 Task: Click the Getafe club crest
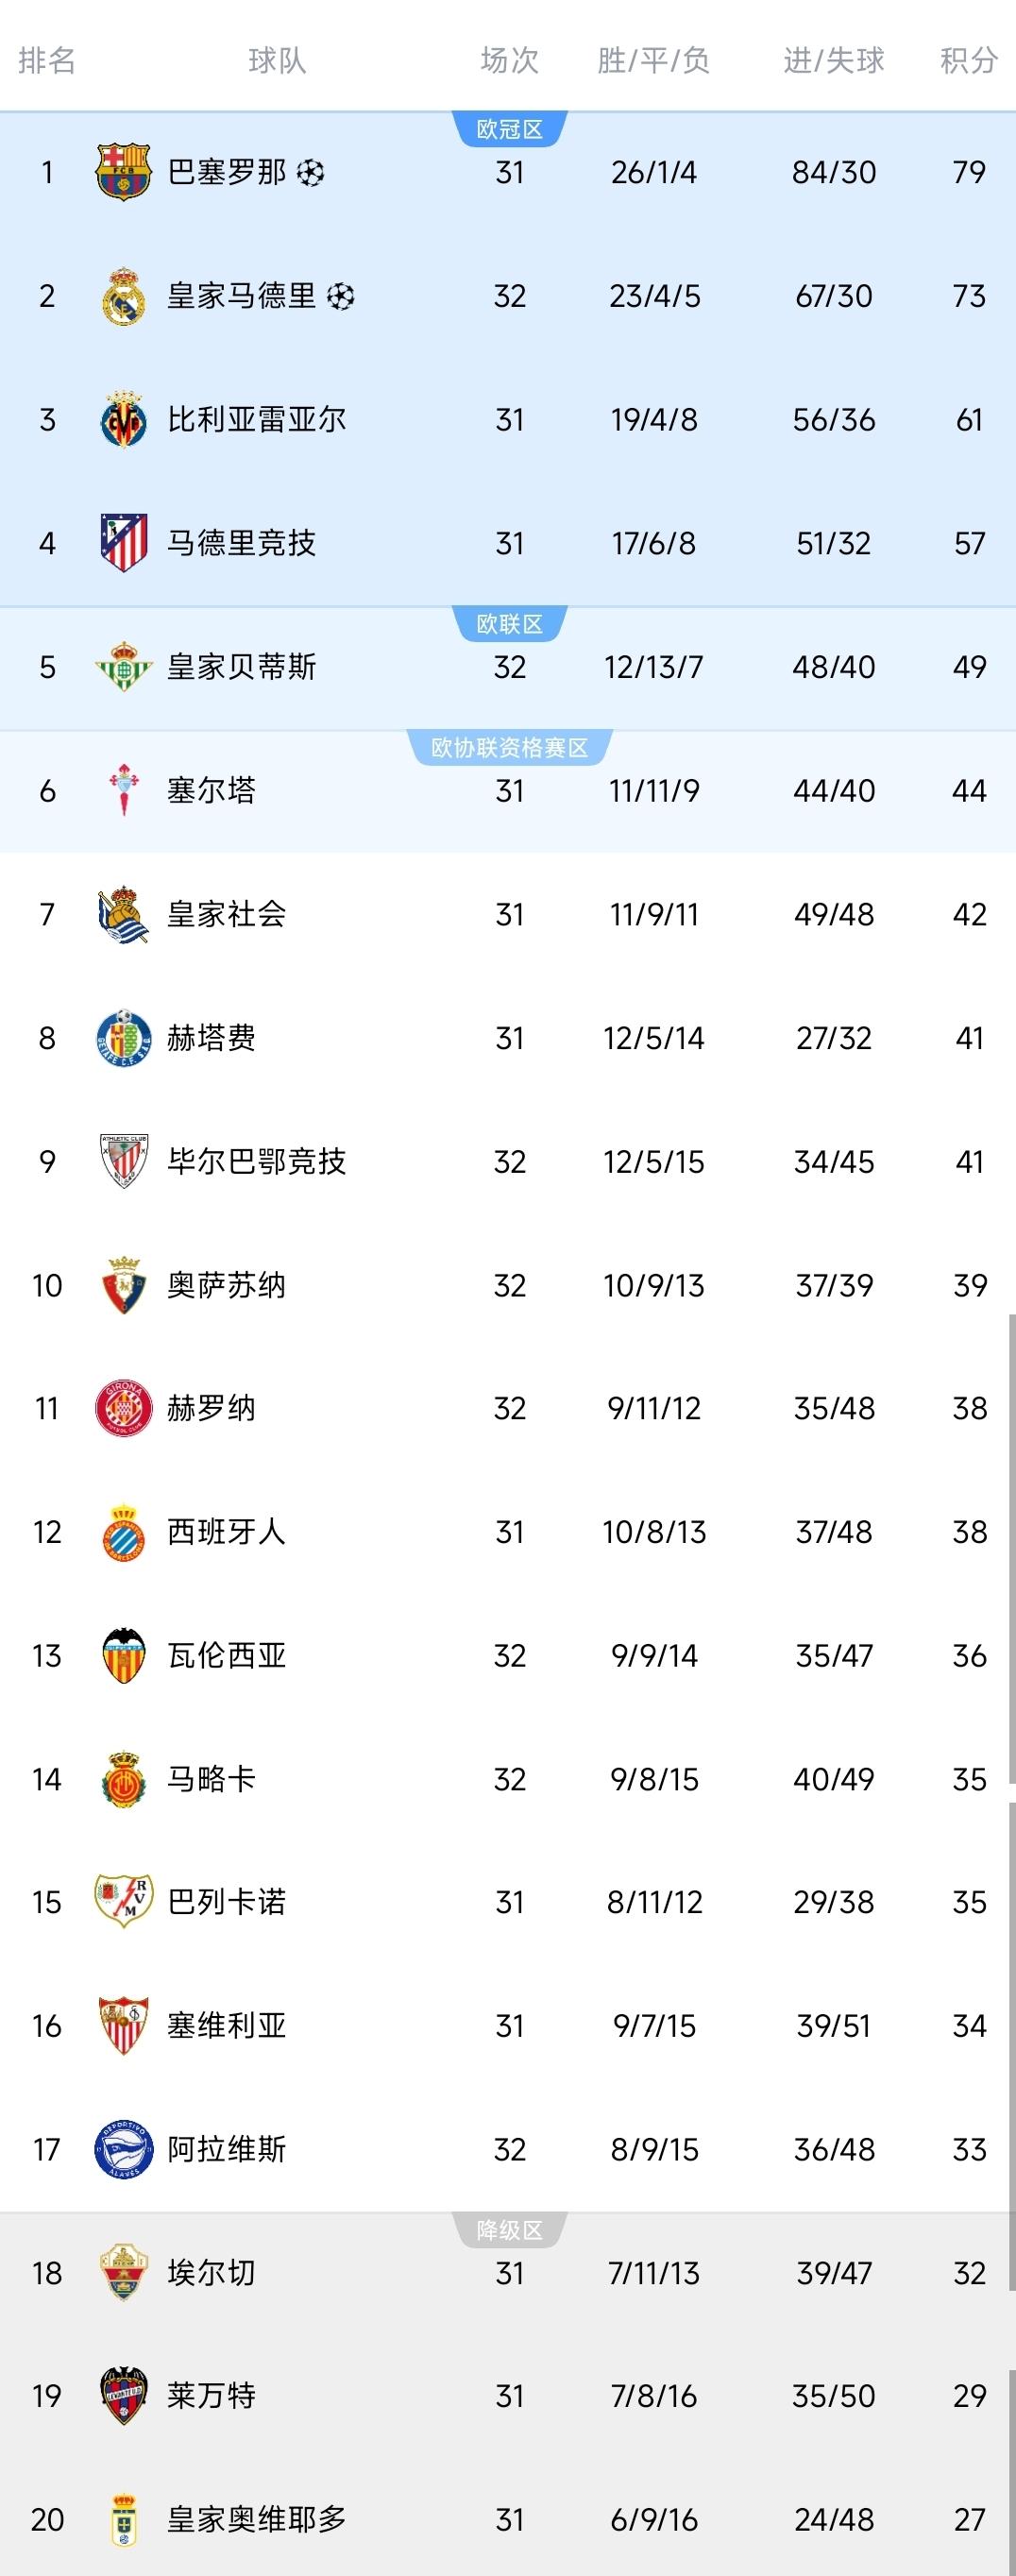pos(123,1038)
